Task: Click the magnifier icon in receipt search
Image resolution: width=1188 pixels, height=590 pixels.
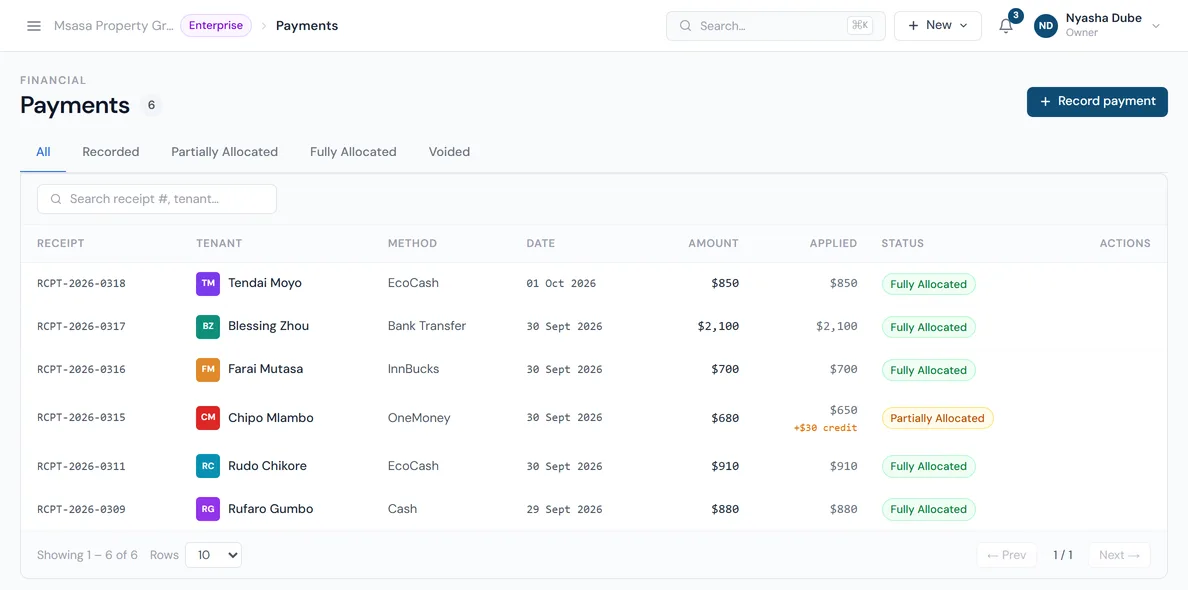Action: [x=56, y=199]
